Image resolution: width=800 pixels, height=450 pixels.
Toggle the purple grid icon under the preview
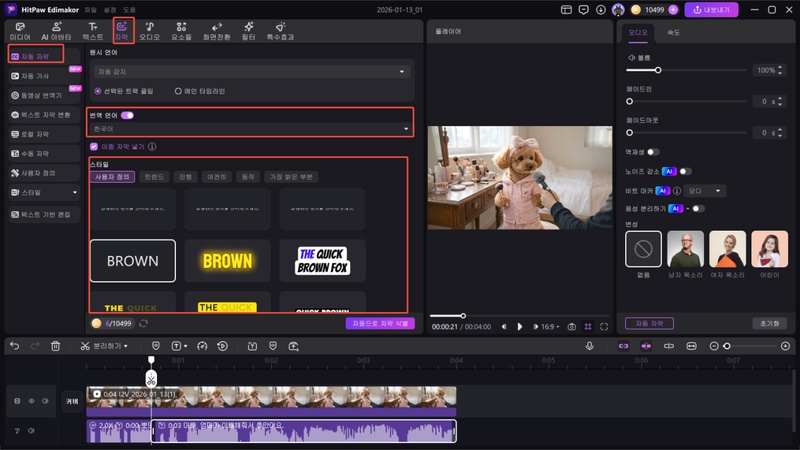coord(588,327)
